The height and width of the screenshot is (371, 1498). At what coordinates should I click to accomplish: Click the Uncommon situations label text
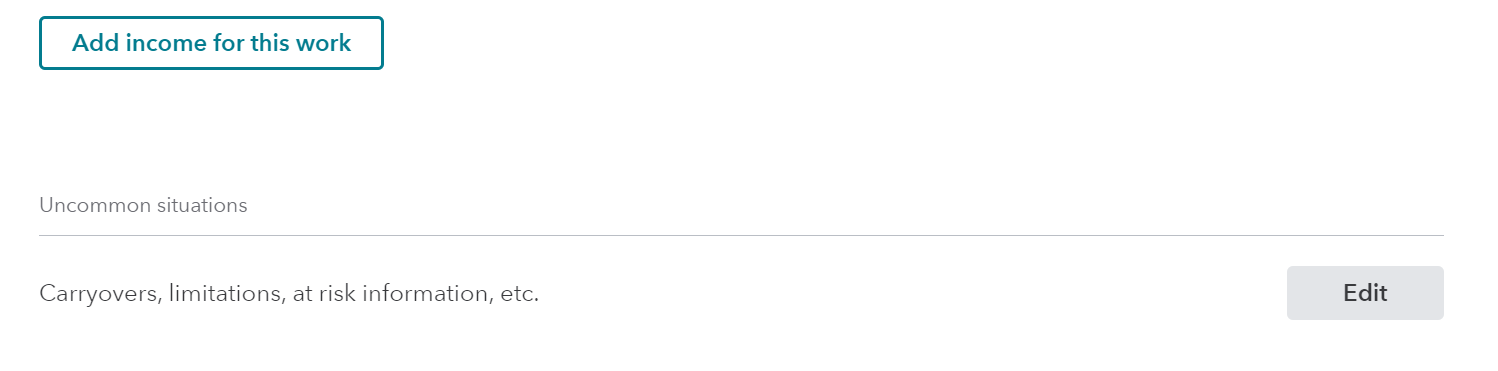[x=143, y=205]
